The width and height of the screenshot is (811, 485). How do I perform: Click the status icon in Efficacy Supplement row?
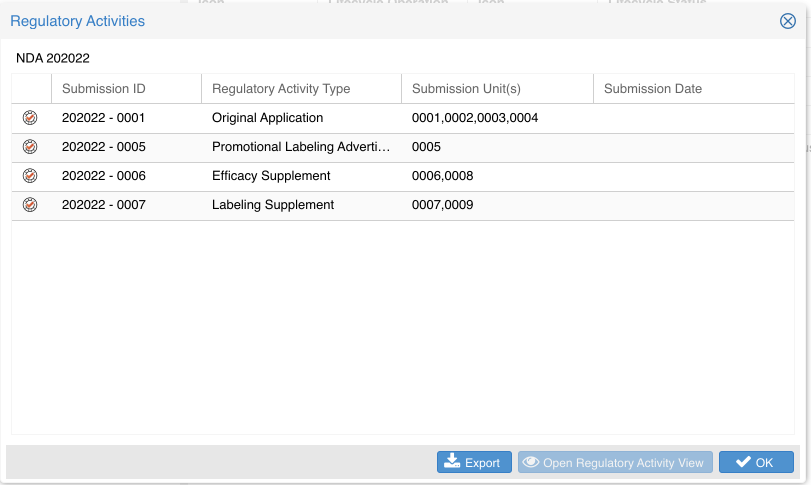30,176
